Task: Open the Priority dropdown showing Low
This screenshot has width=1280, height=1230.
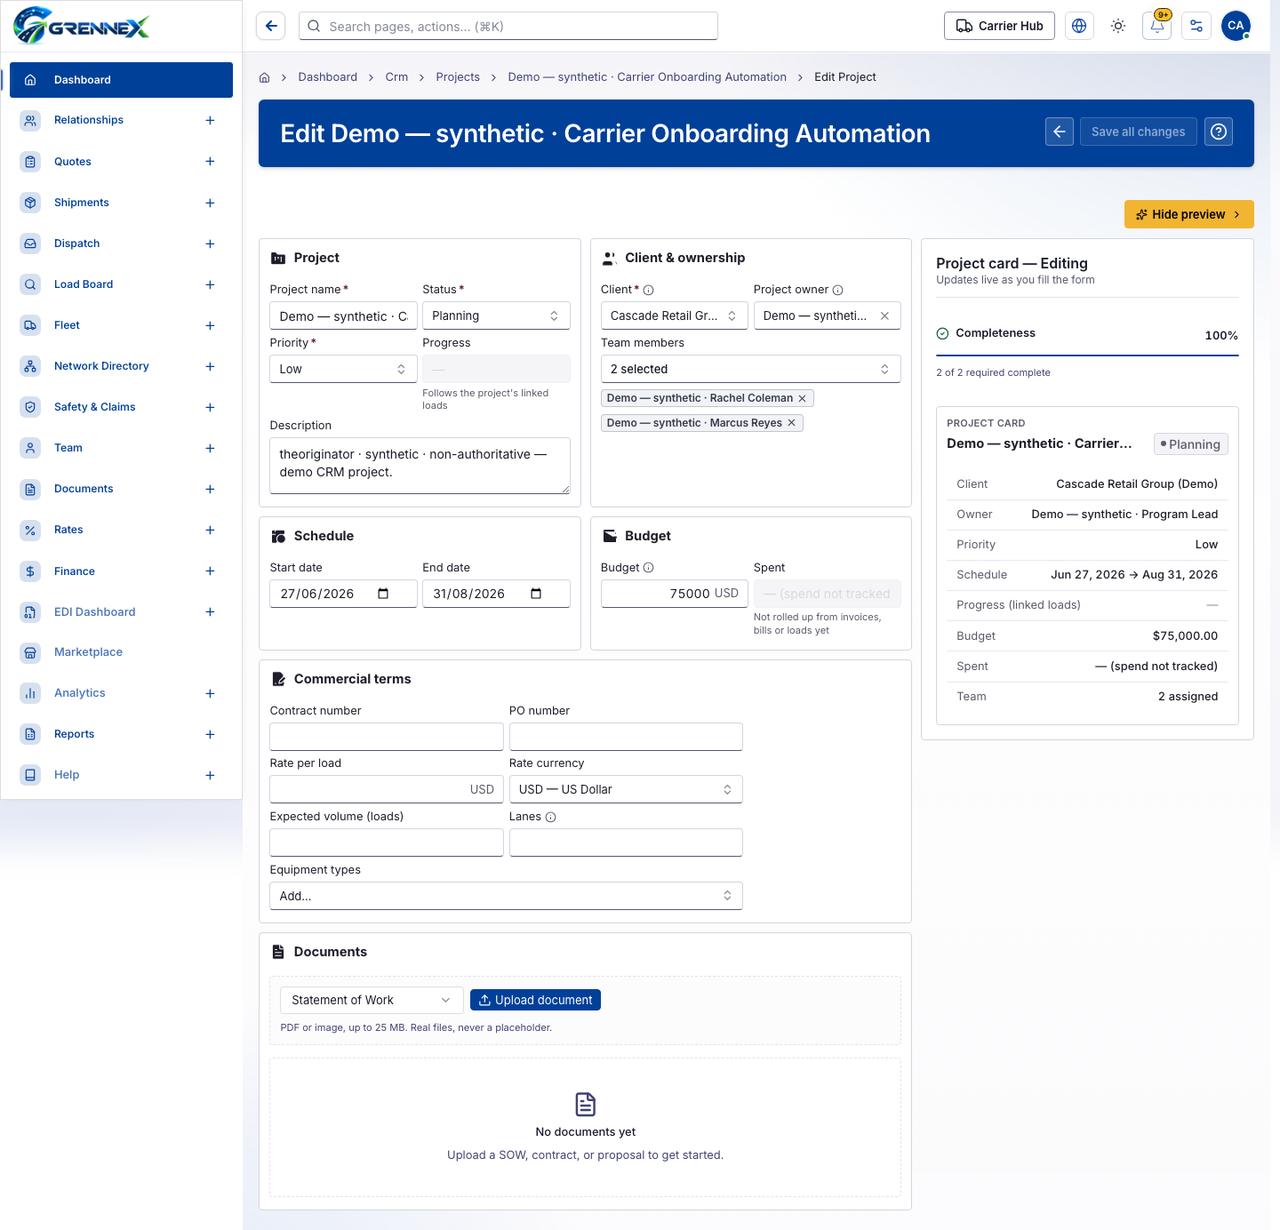Action: [343, 369]
